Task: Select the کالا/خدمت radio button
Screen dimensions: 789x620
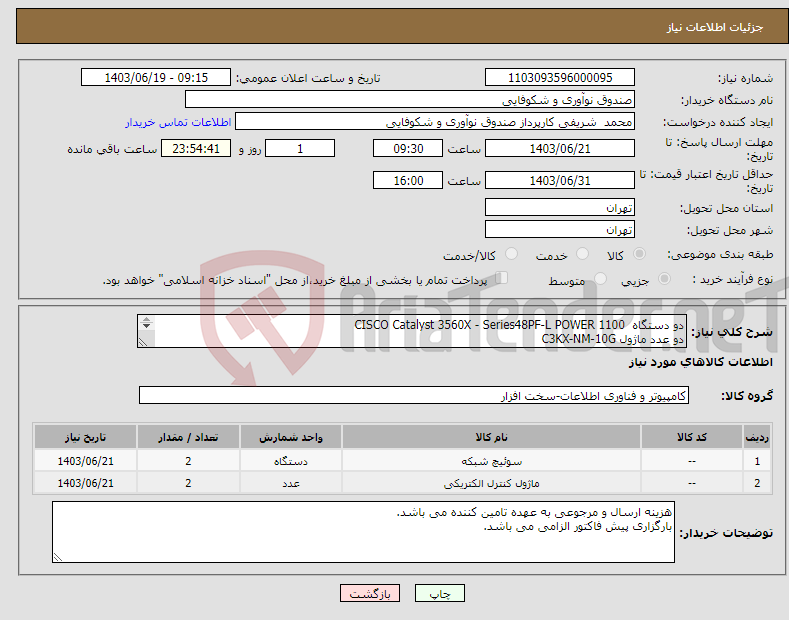Action: [x=511, y=254]
